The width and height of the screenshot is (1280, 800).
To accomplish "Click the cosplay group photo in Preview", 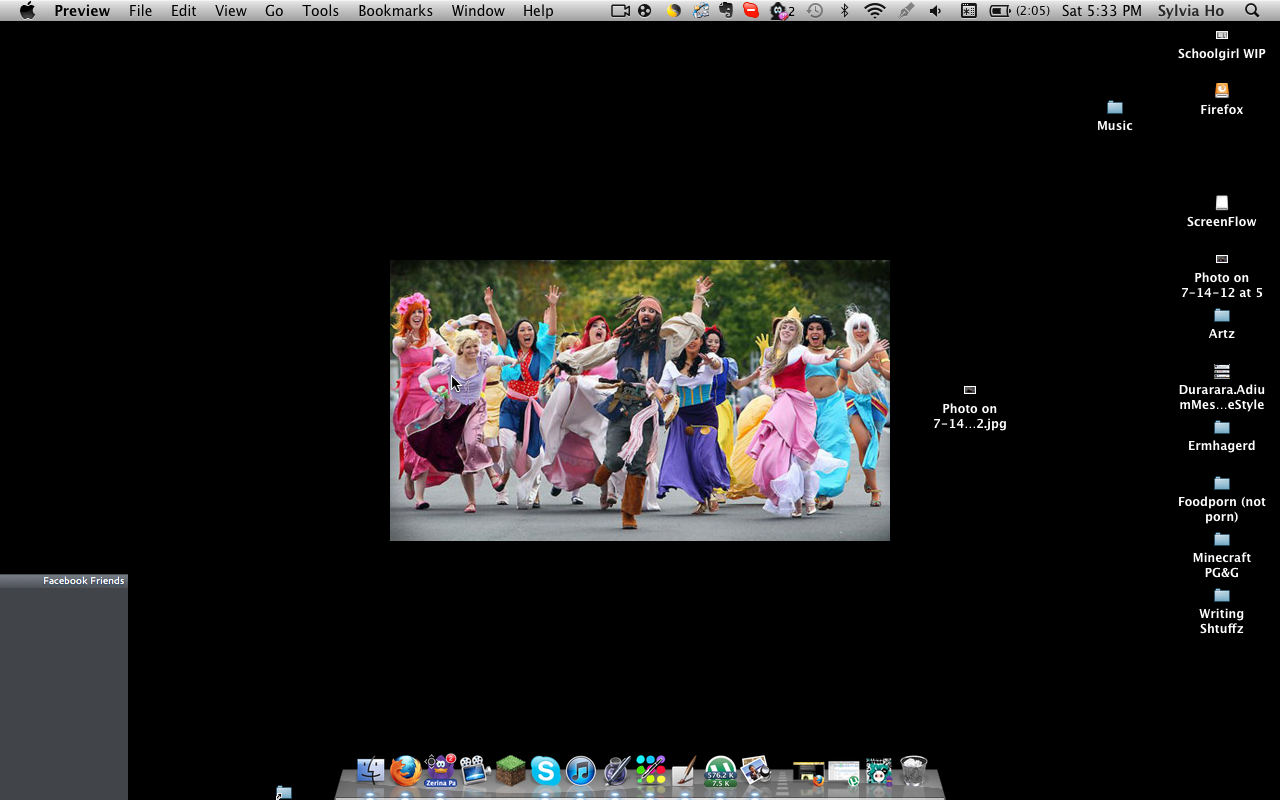I will [640, 400].
